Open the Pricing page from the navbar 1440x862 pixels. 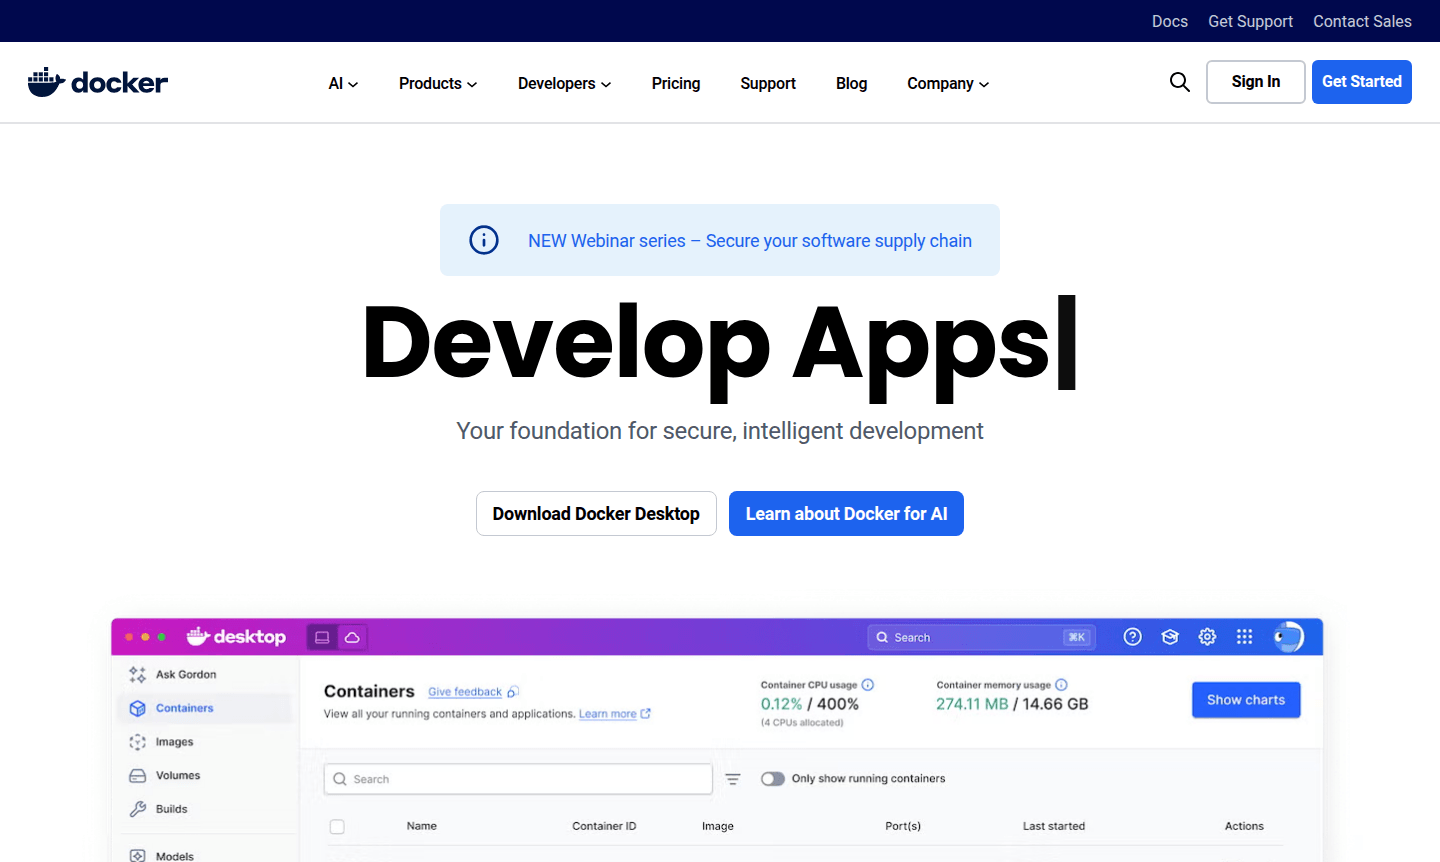click(675, 83)
